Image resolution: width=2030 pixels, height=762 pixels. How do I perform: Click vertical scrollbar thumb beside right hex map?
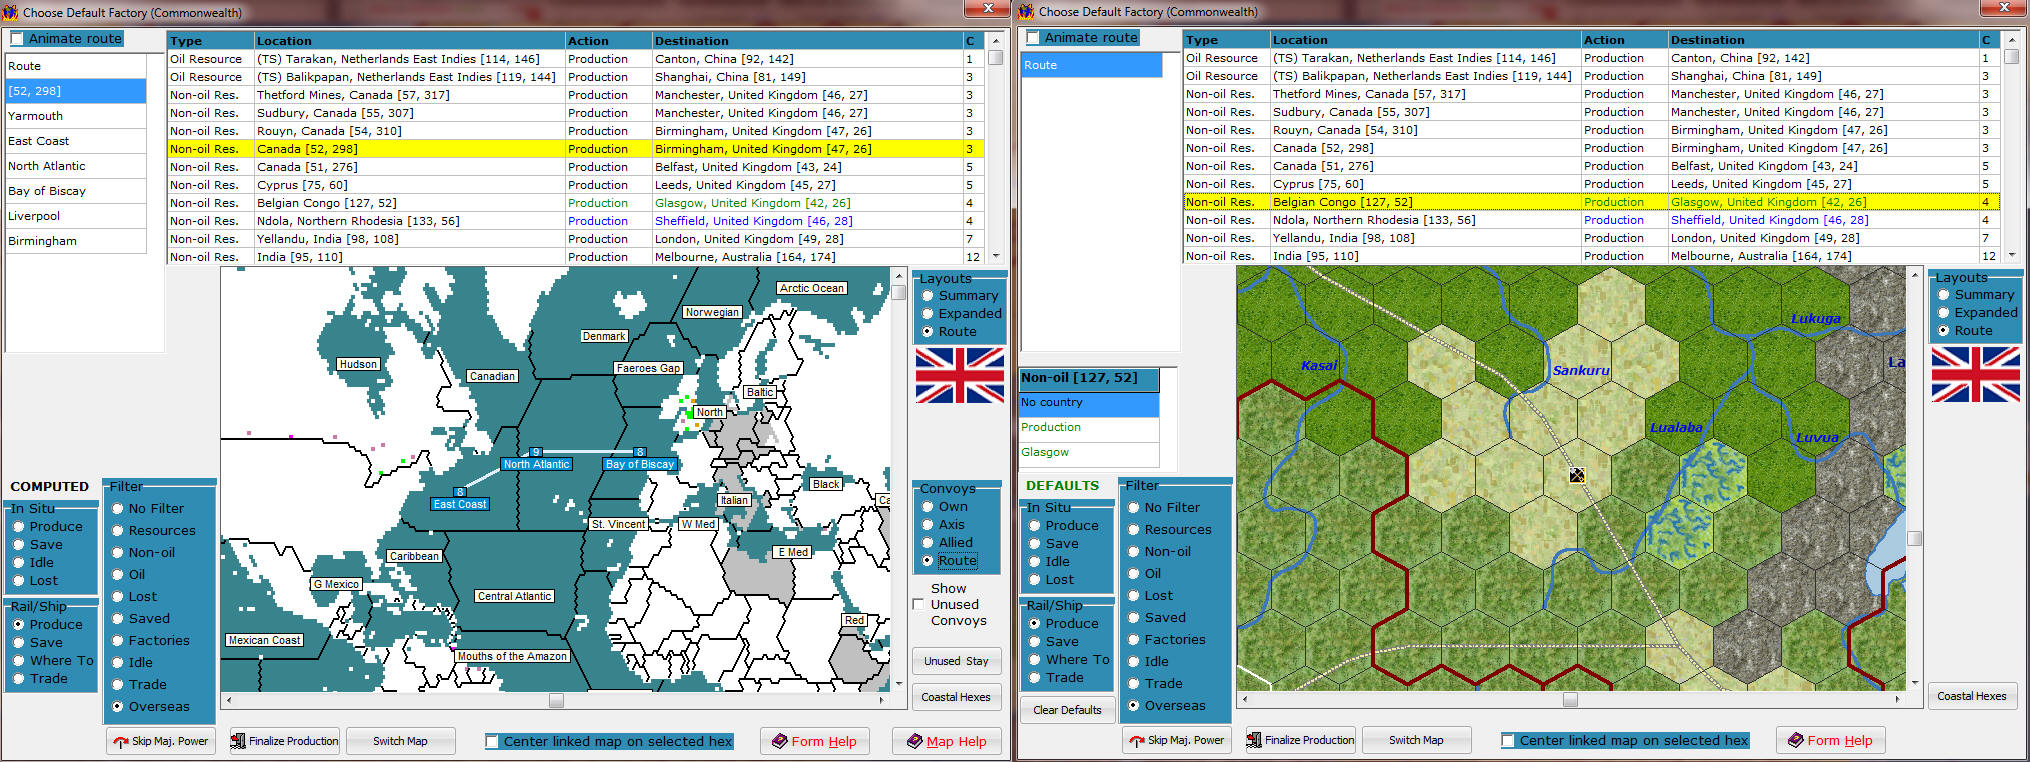point(1915,538)
